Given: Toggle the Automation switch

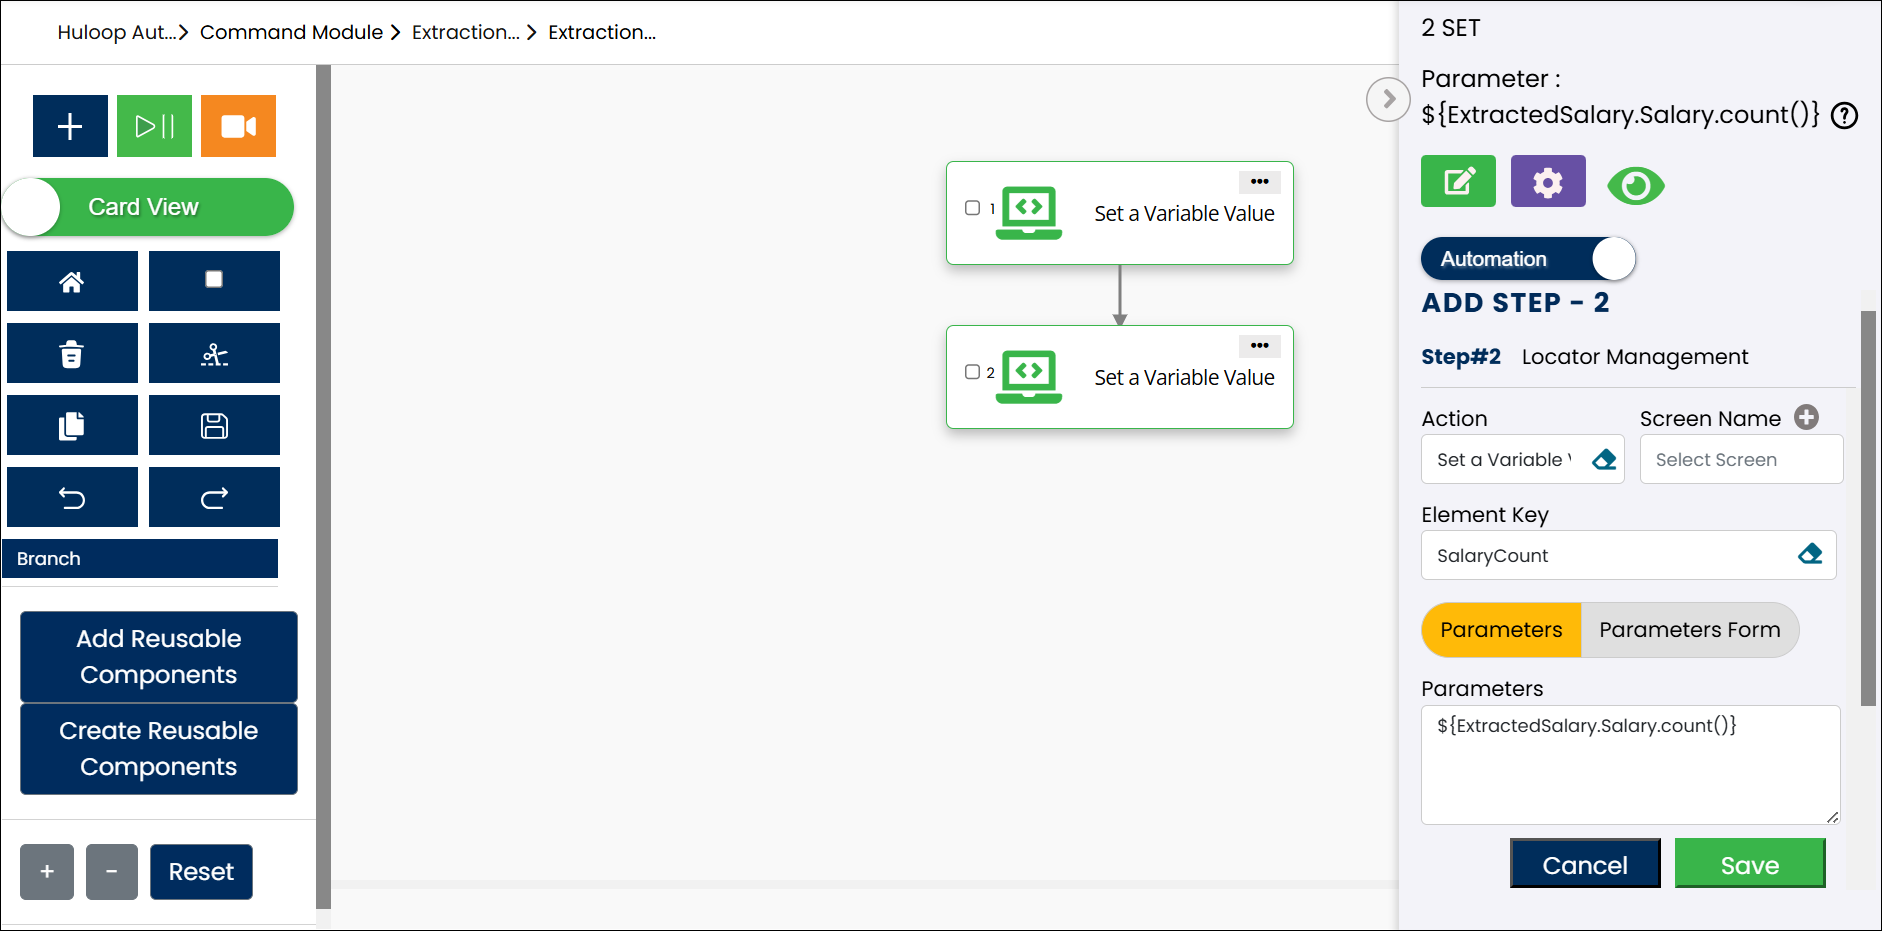Looking at the screenshot, I should click(x=1527, y=259).
